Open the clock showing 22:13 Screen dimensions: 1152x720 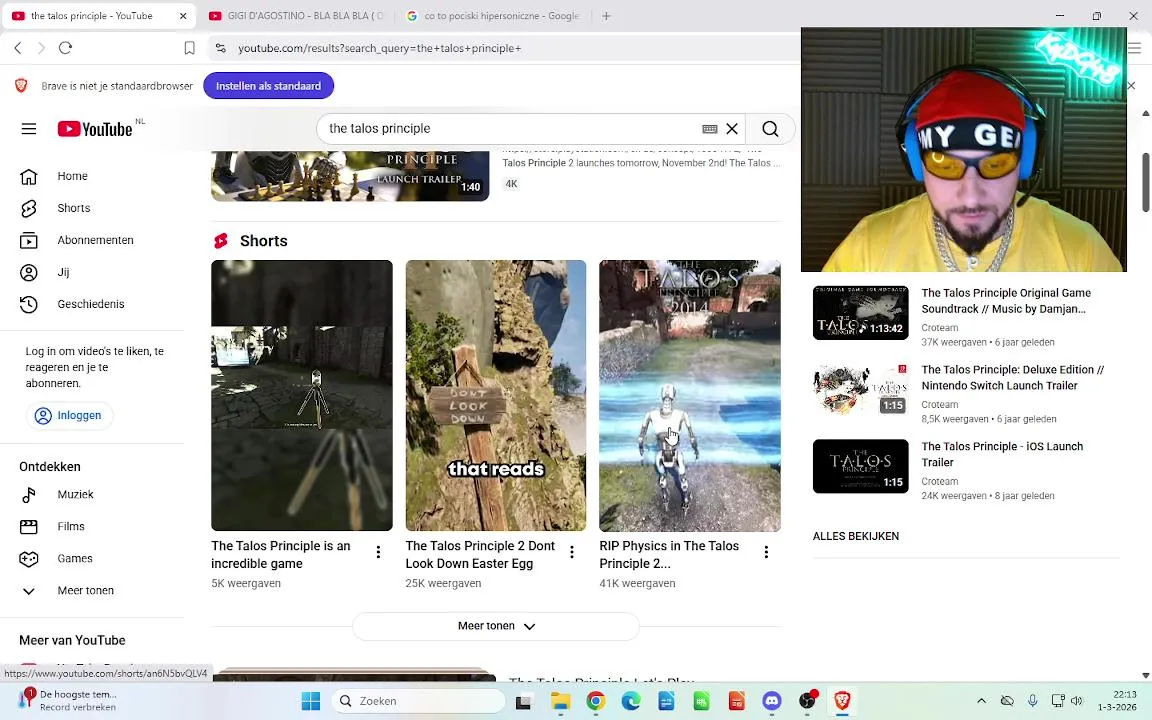point(1117,701)
